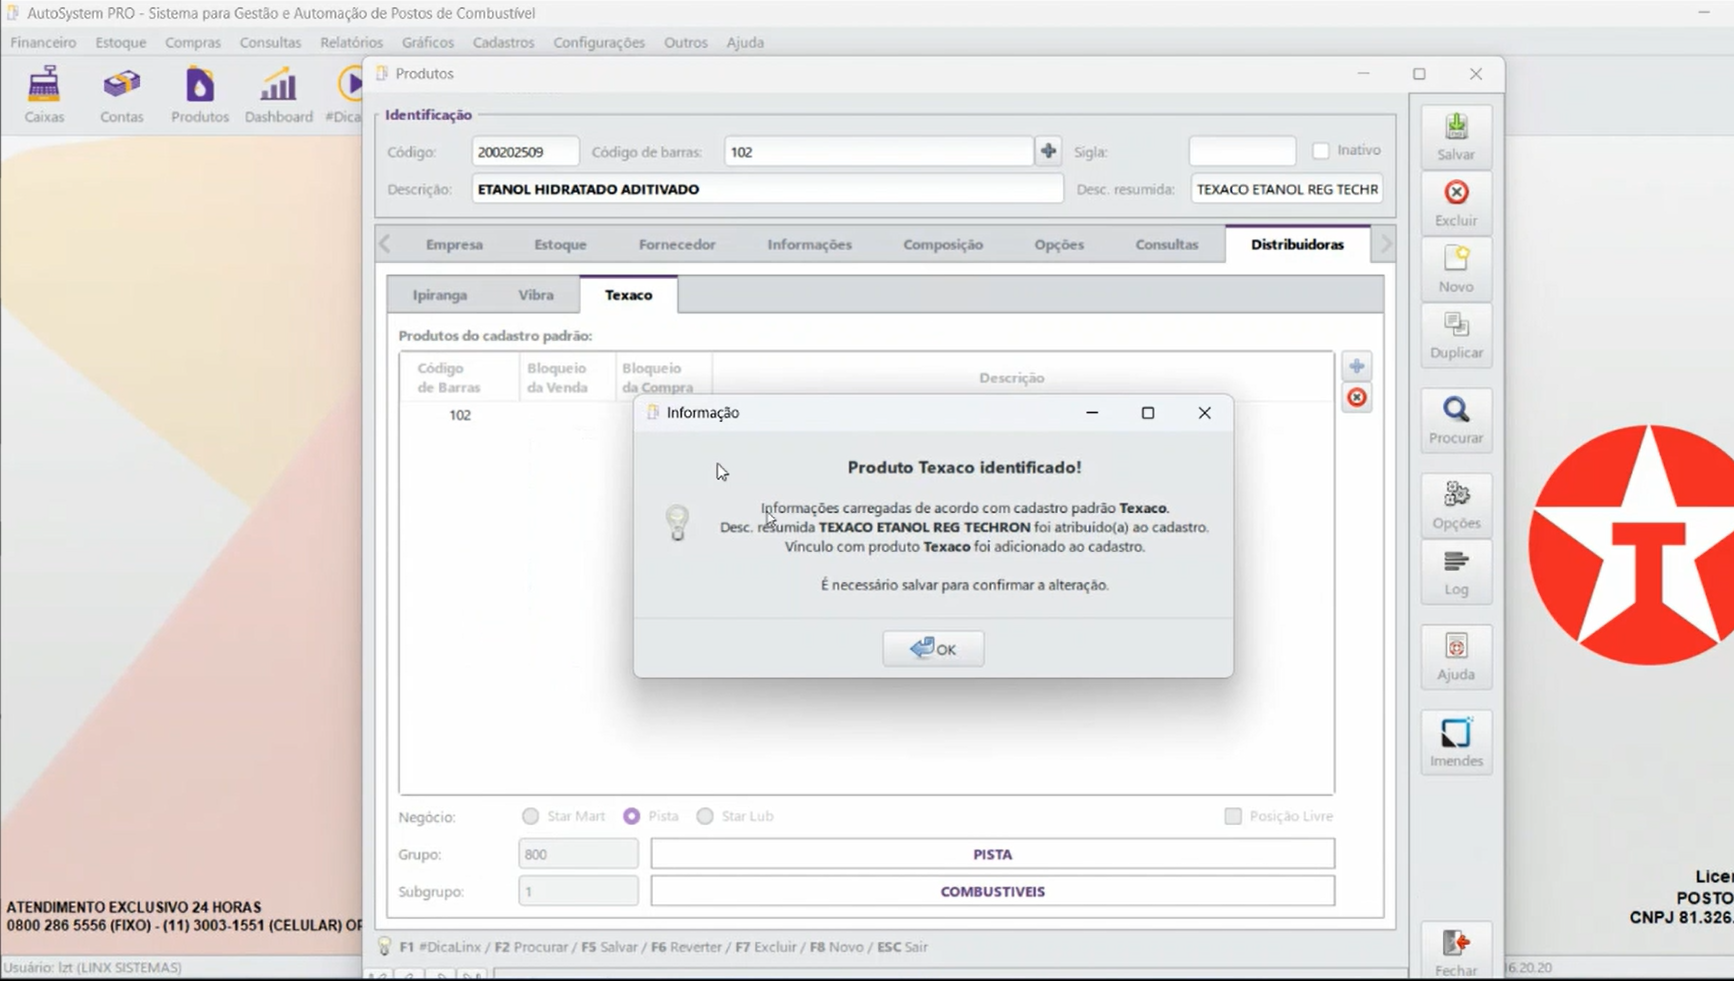Open the Financeiro menu

pyautogui.click(x=43, y=42)
